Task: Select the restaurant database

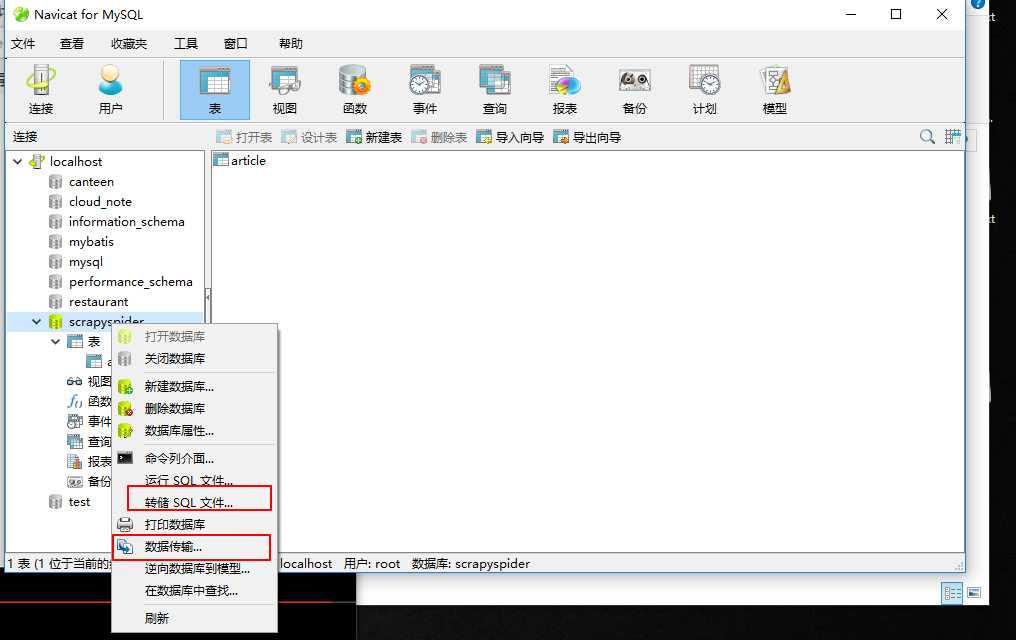Action: [x=98, y=302]
